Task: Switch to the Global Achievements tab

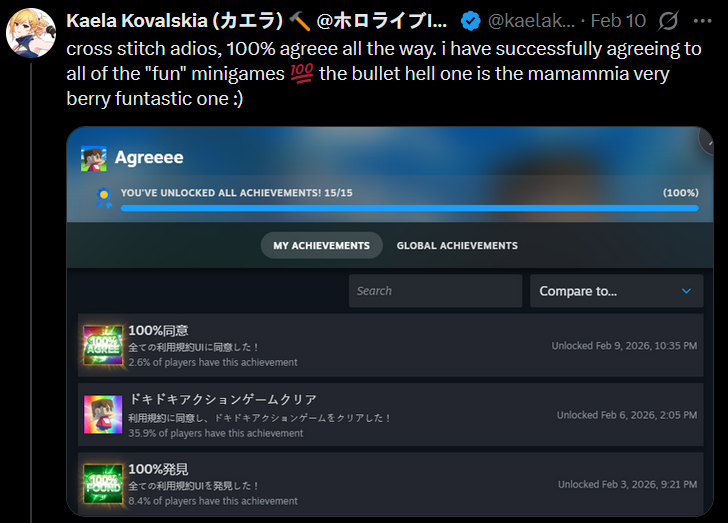Action: pos(457,245)
